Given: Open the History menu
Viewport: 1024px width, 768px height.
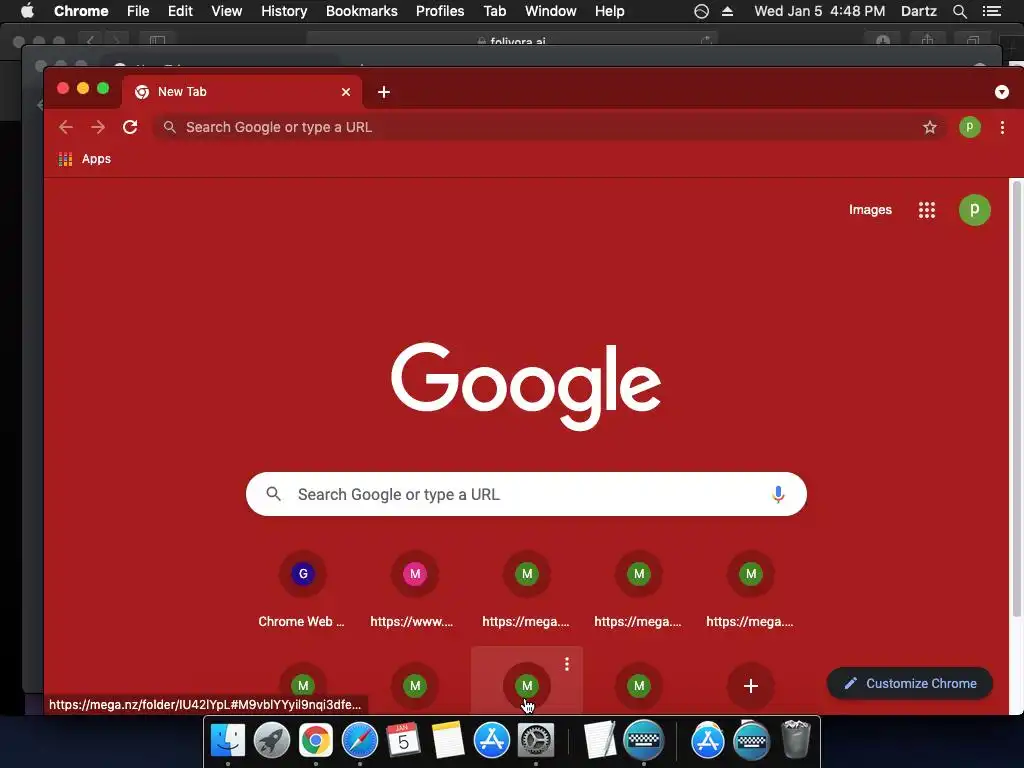Looking at the screenshot, I should click(x=284, y=11).
